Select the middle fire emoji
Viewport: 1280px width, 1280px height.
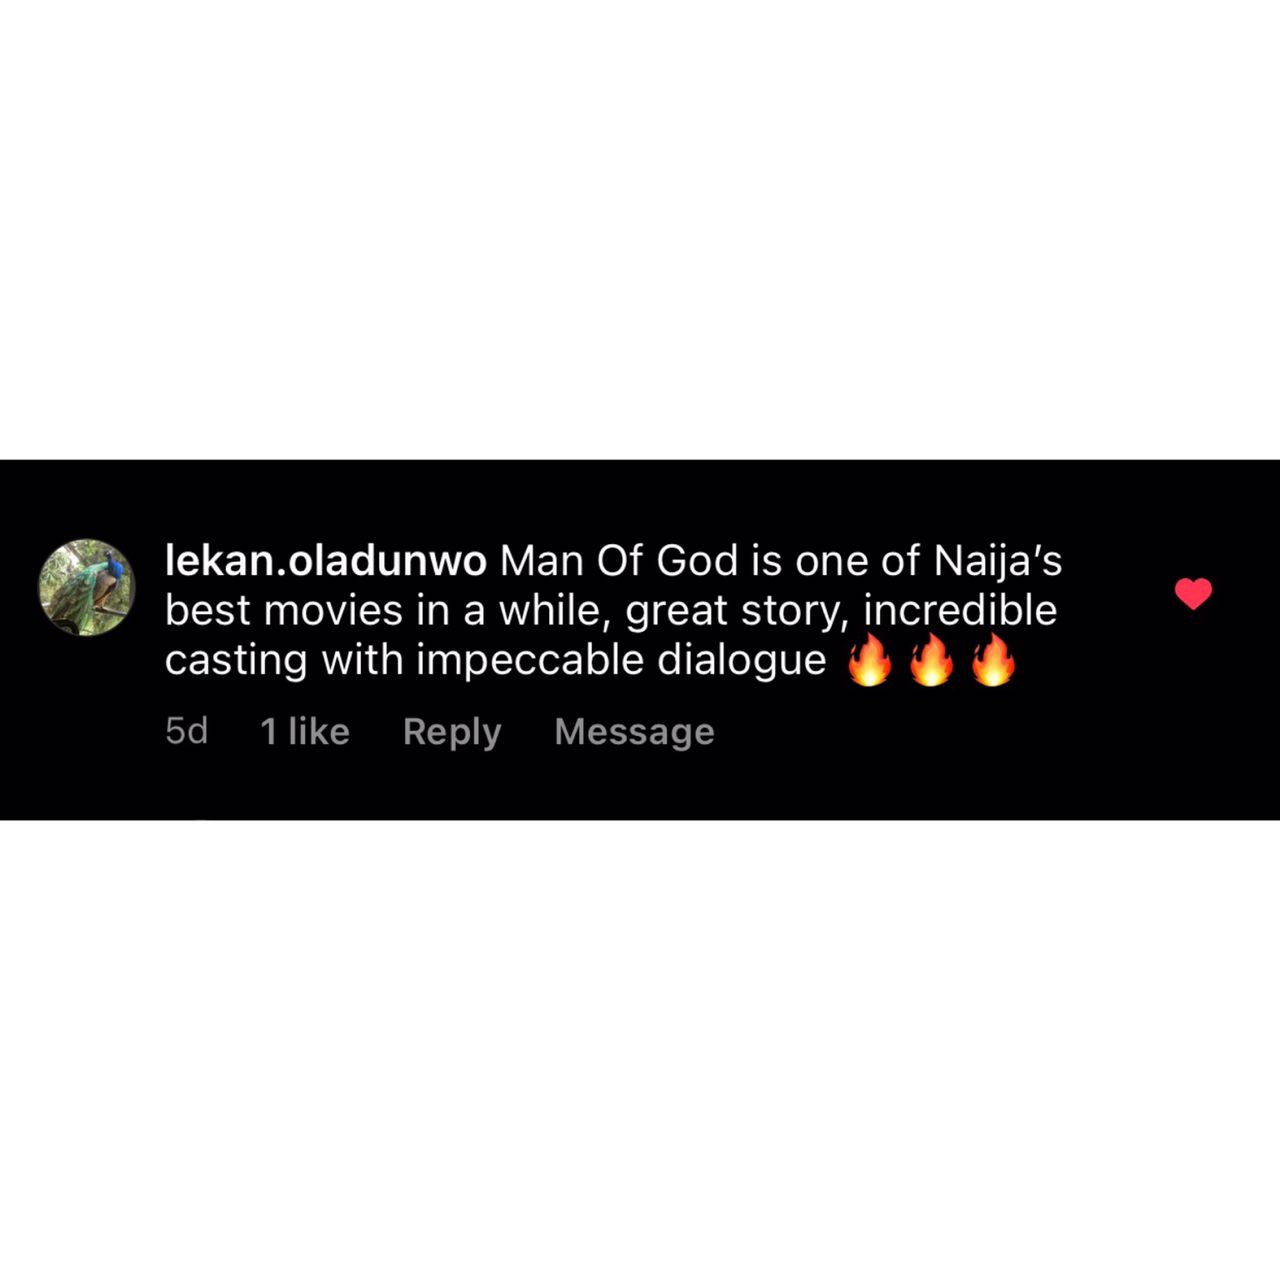click(932, 661)
